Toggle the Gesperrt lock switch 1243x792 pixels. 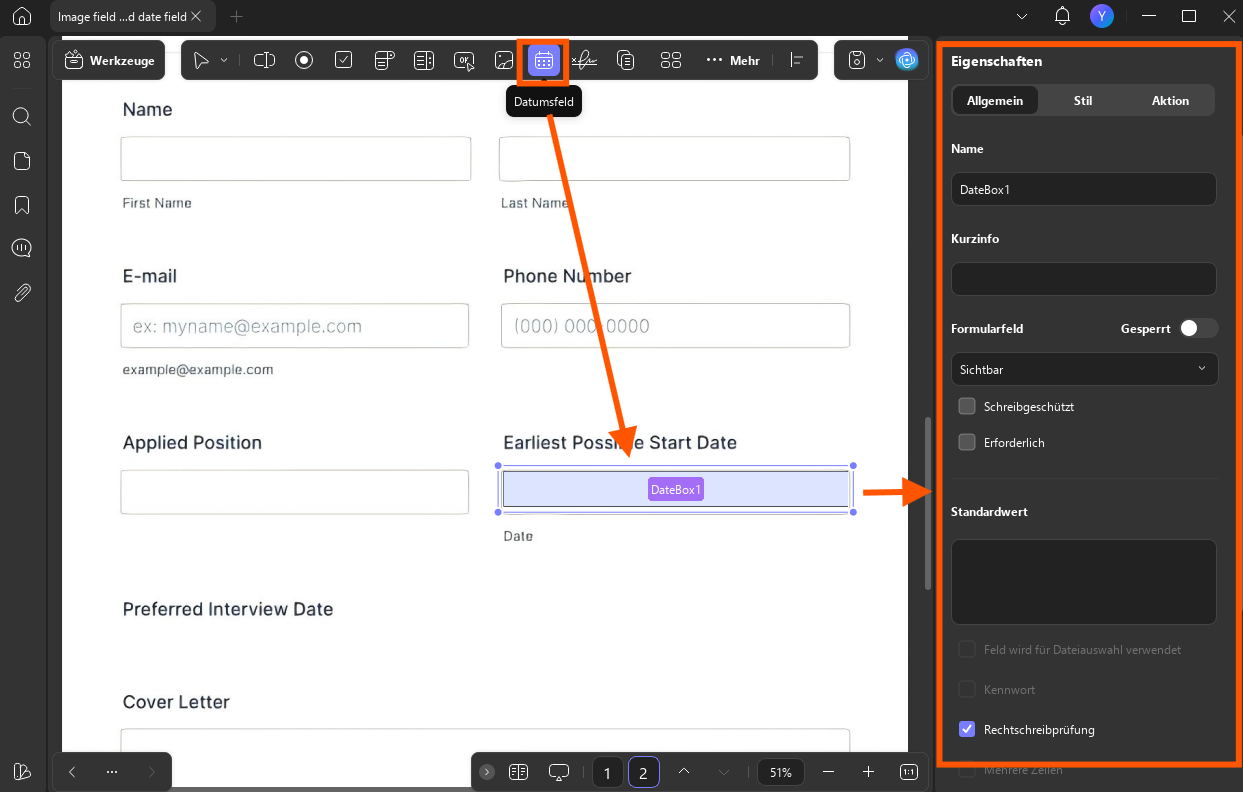[x=1197, y=328]
